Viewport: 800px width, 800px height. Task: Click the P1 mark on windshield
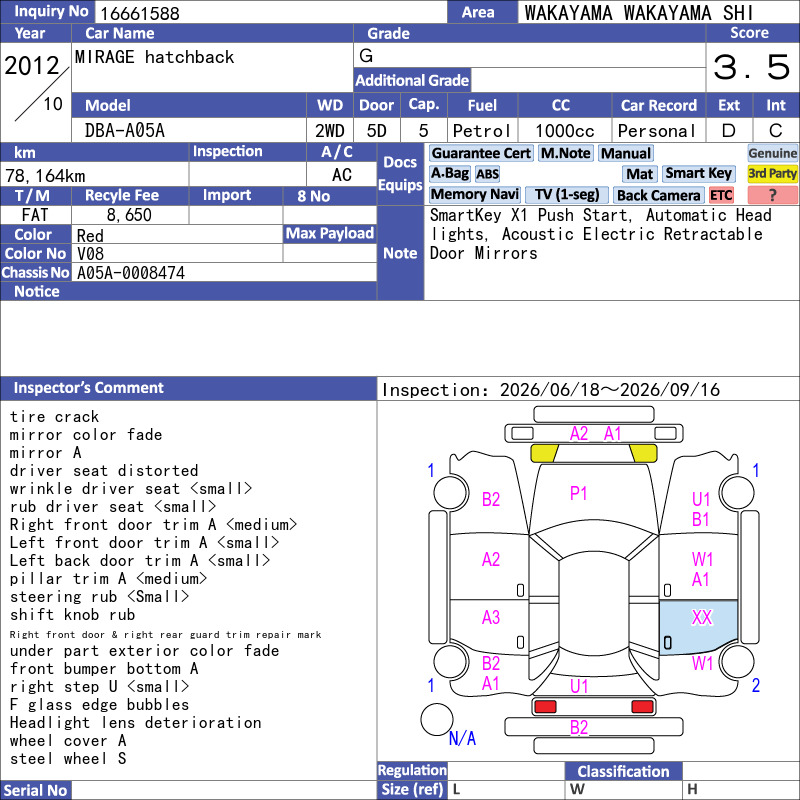tap(578, 493)
